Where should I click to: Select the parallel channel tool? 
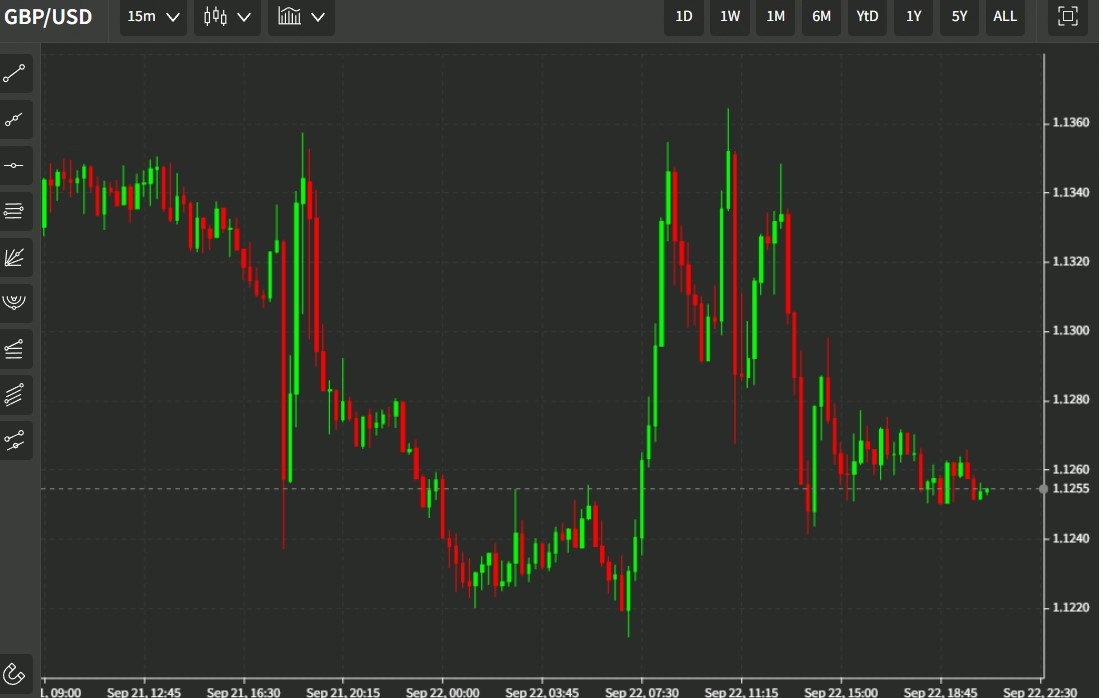(x=15, y=395)
